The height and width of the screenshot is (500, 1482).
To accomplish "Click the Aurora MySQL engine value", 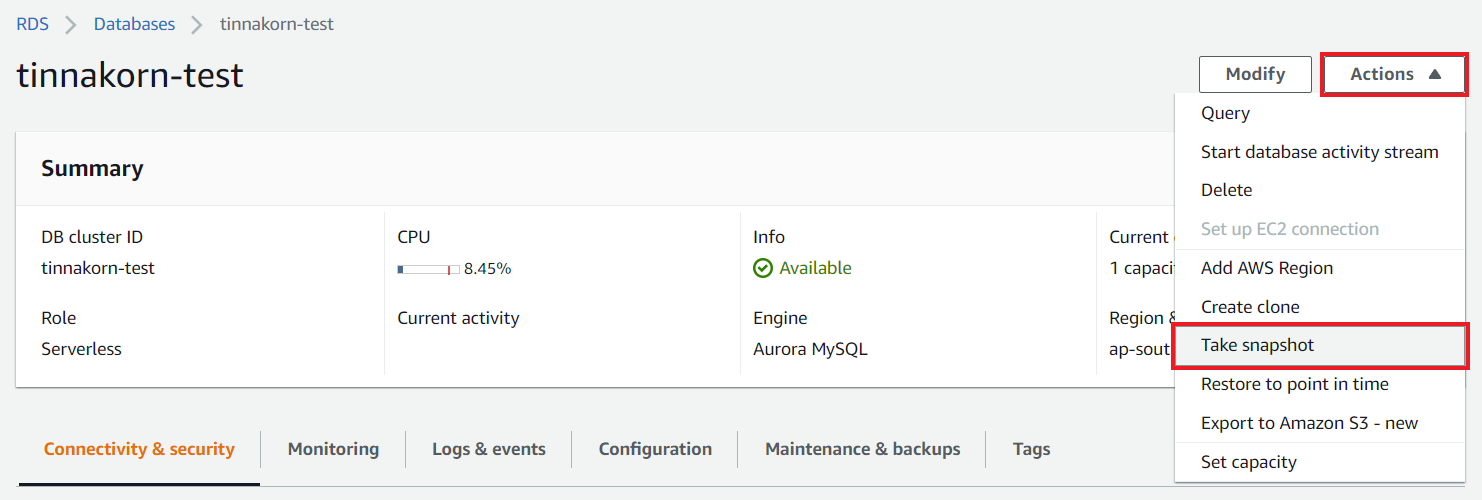I will coord(810,349).
